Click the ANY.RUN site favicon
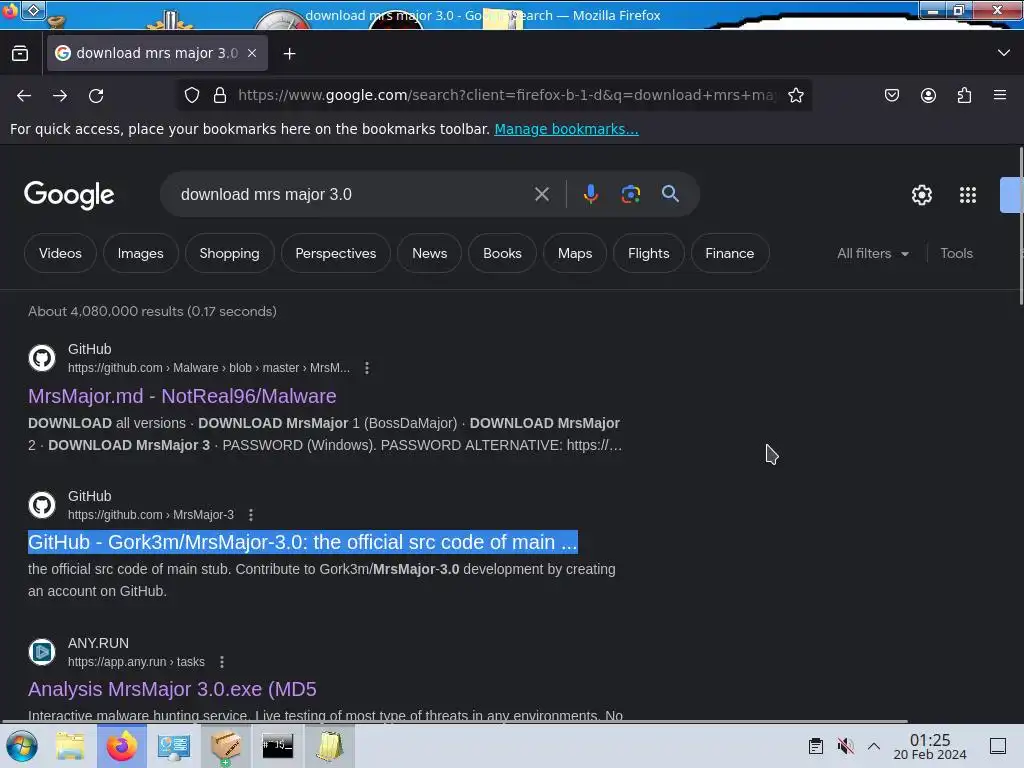 pos(42,652)
